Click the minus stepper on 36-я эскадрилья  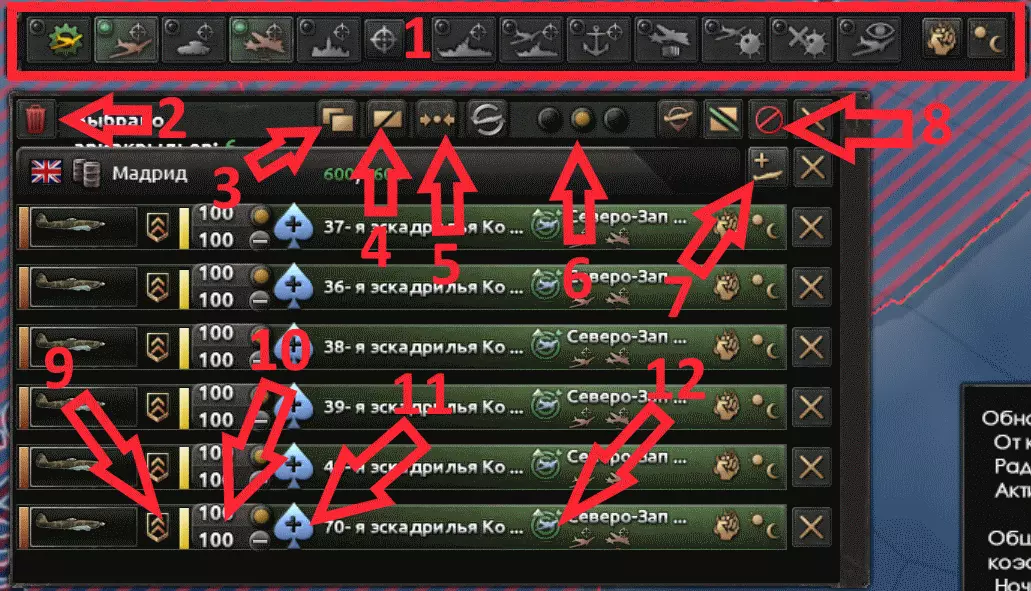coord(260,301)
